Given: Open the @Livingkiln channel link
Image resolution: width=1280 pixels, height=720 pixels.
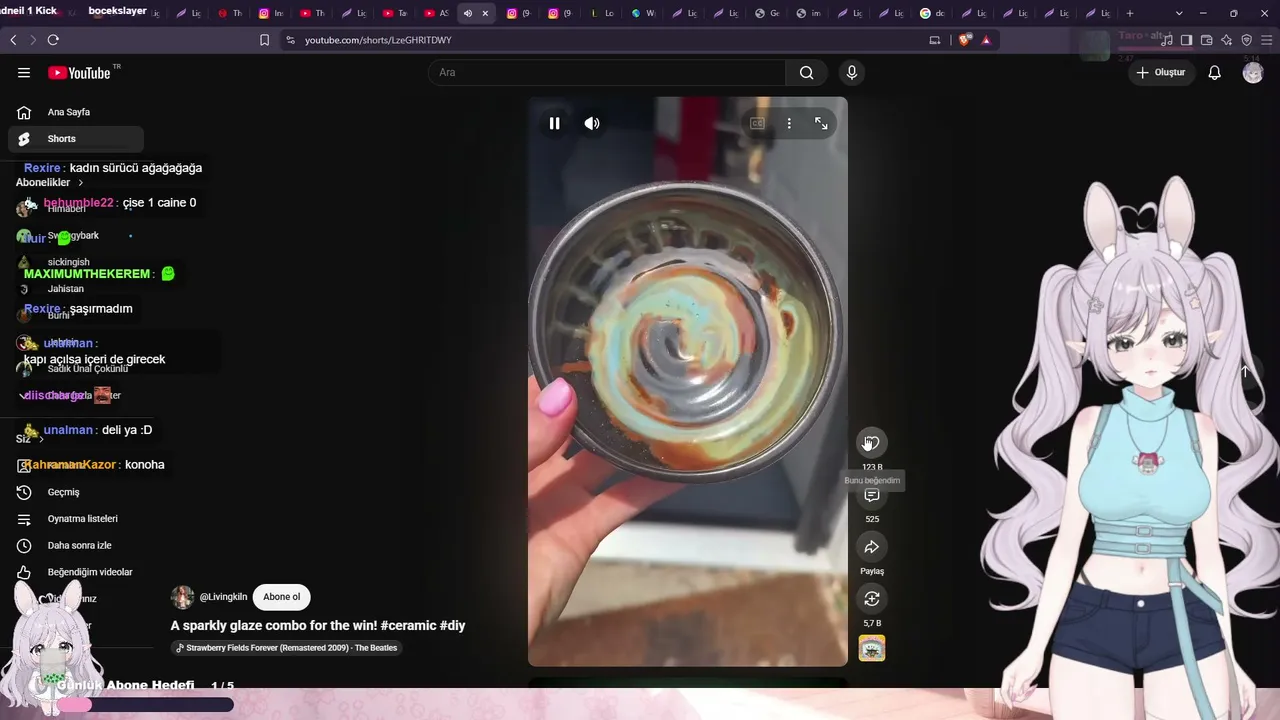Looking at the screenshot, I should click(223, 597).
